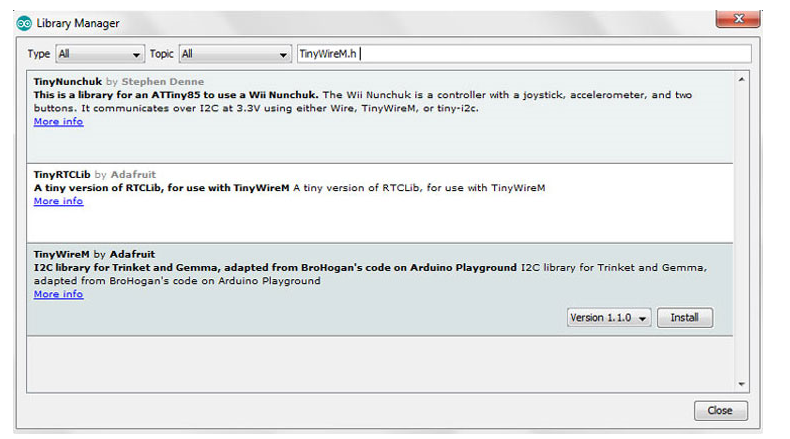The width and height of the screenshot is (790, 439).
Task: Click the vertical scrollbar track
Action: point(741,230)
